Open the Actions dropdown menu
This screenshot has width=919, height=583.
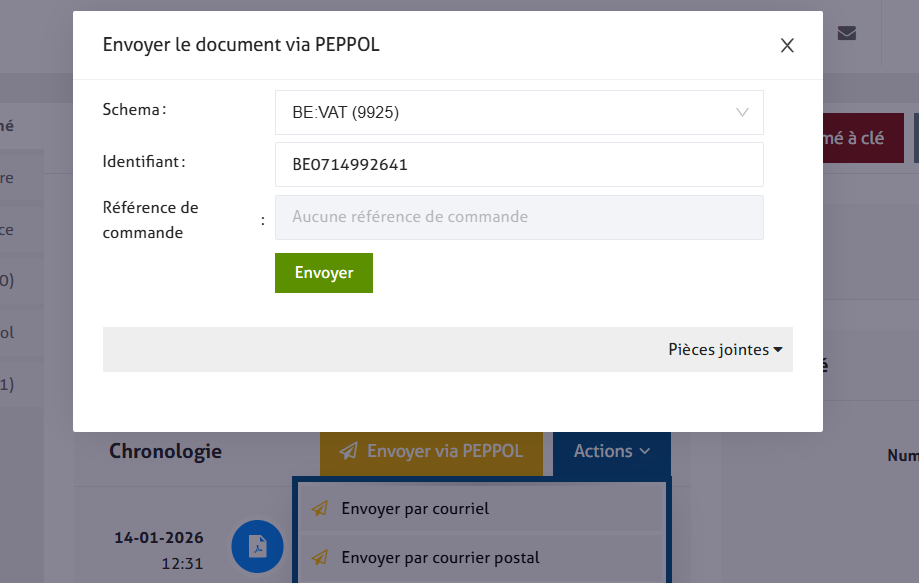611,451
